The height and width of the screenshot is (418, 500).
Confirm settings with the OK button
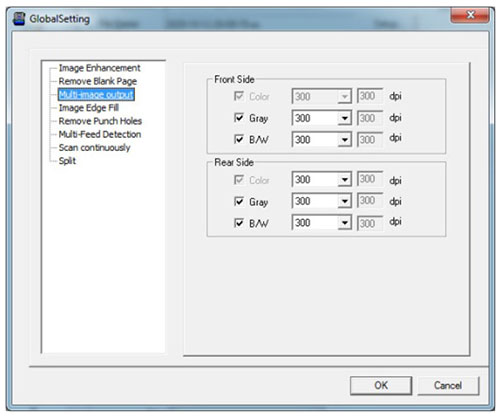[x=381, y=386]
